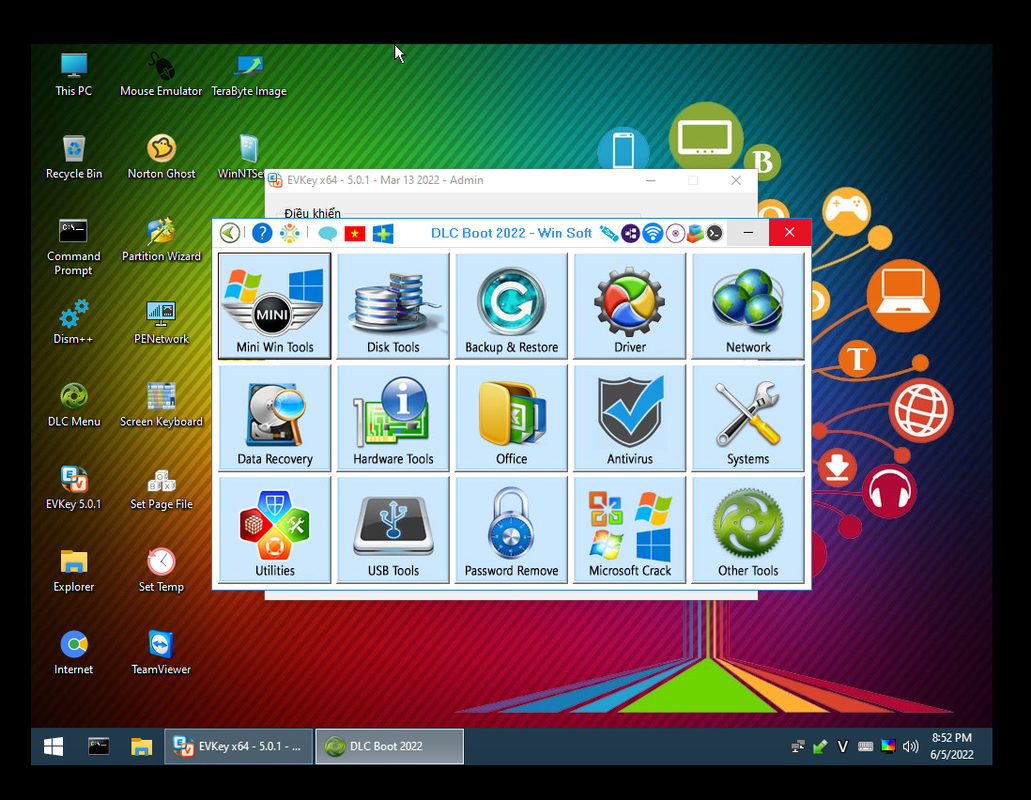Viewport: 1031px width, 800px height.
Task: Select the EVKey 5.0.1 desktop shortcut
Action: click(74, 488)
